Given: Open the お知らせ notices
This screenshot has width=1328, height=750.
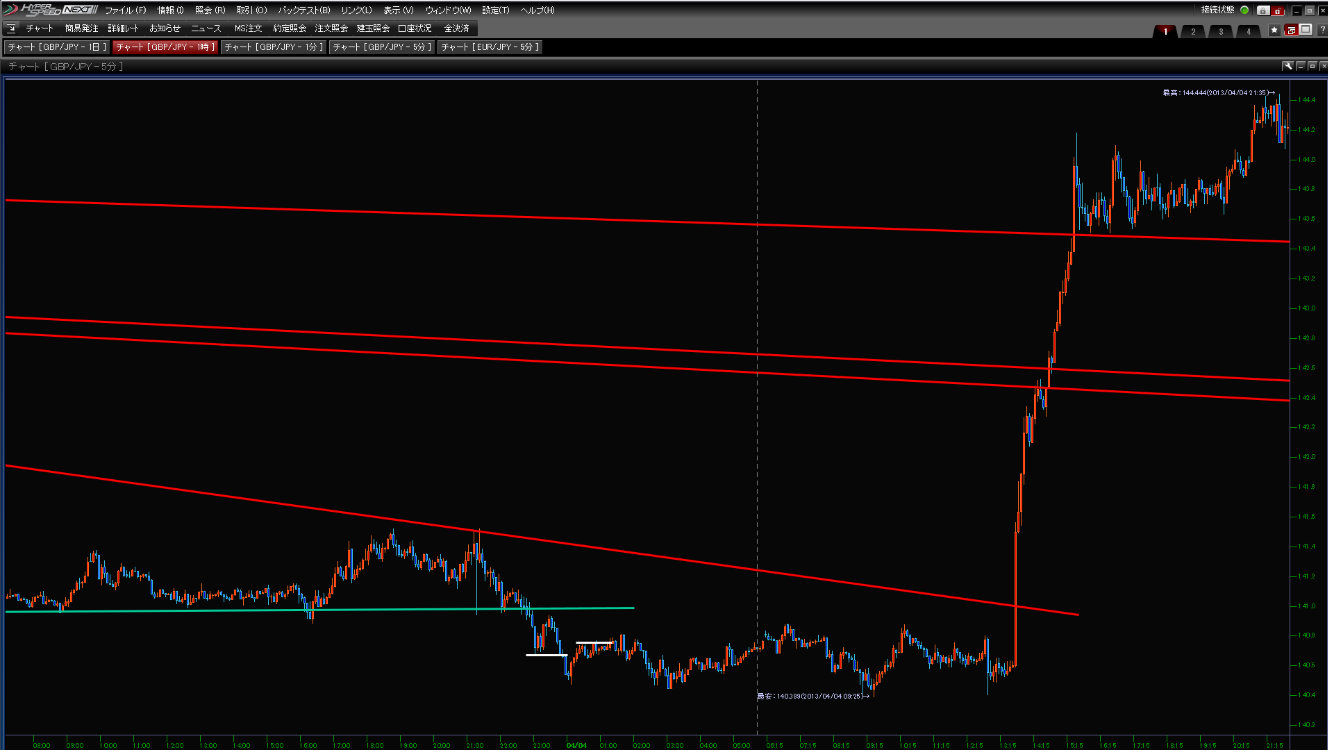Looking at the screenshot, I should coord(165,28).
